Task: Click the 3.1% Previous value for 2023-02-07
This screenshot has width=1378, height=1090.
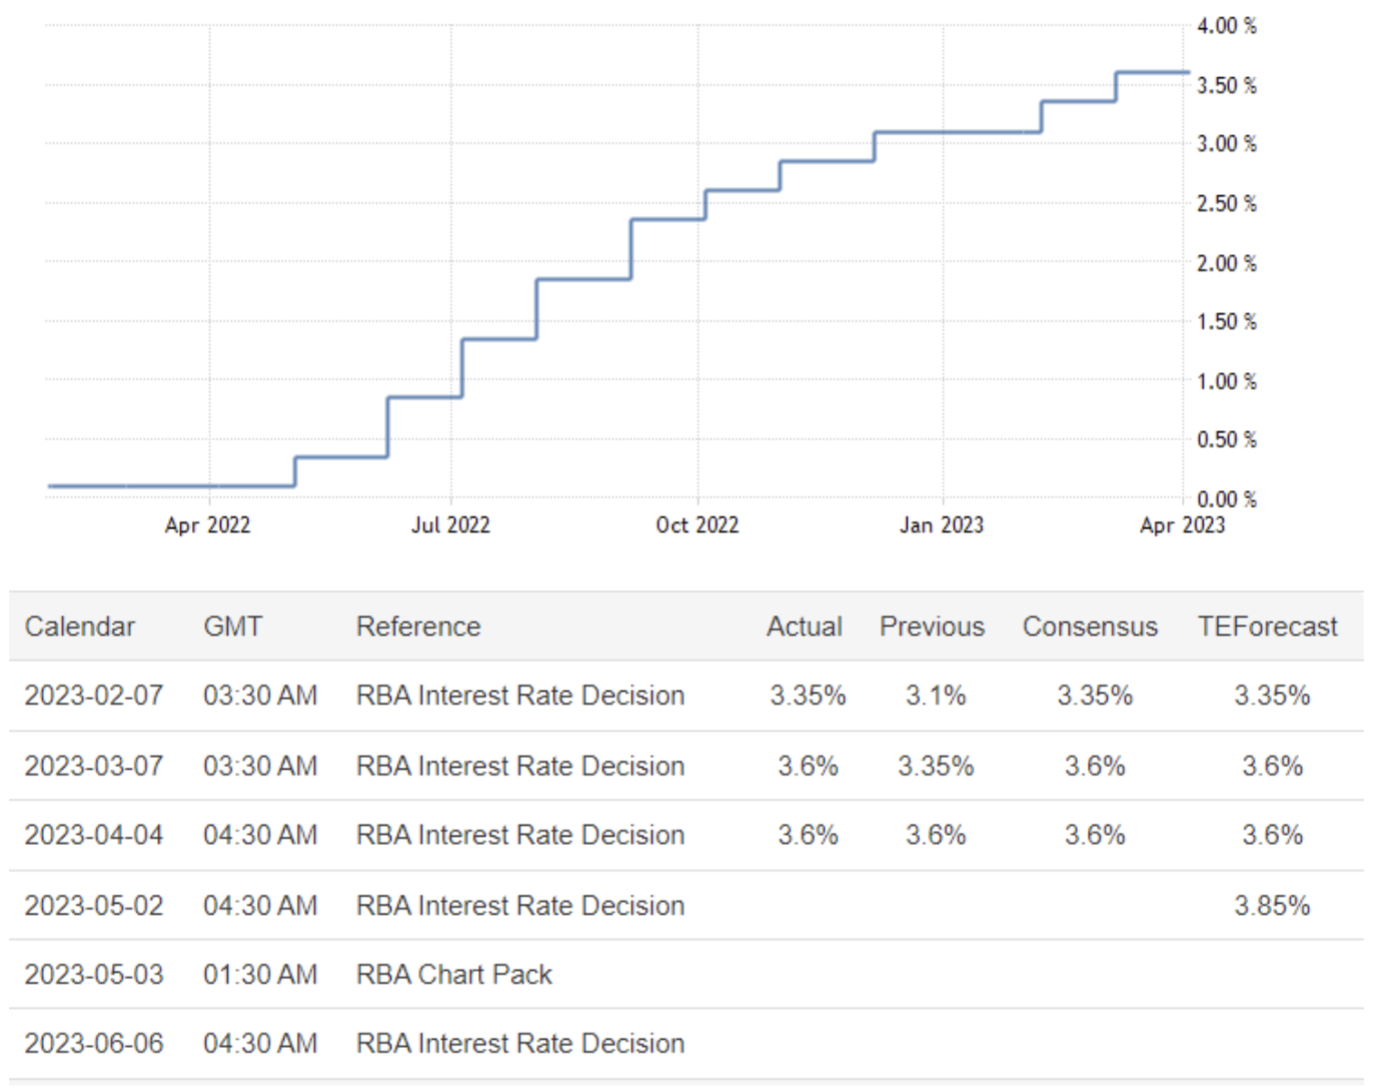Action: [x=935, y=696]
